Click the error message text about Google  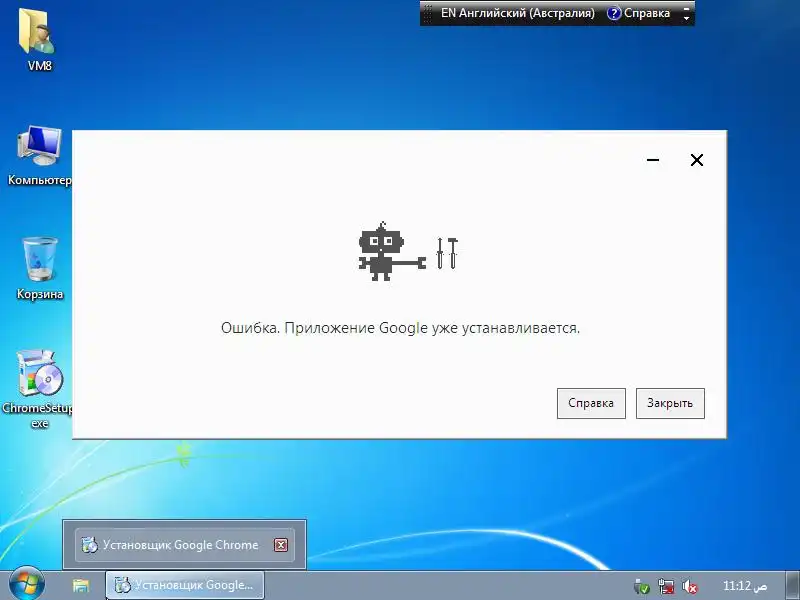(x=400, y=328)
